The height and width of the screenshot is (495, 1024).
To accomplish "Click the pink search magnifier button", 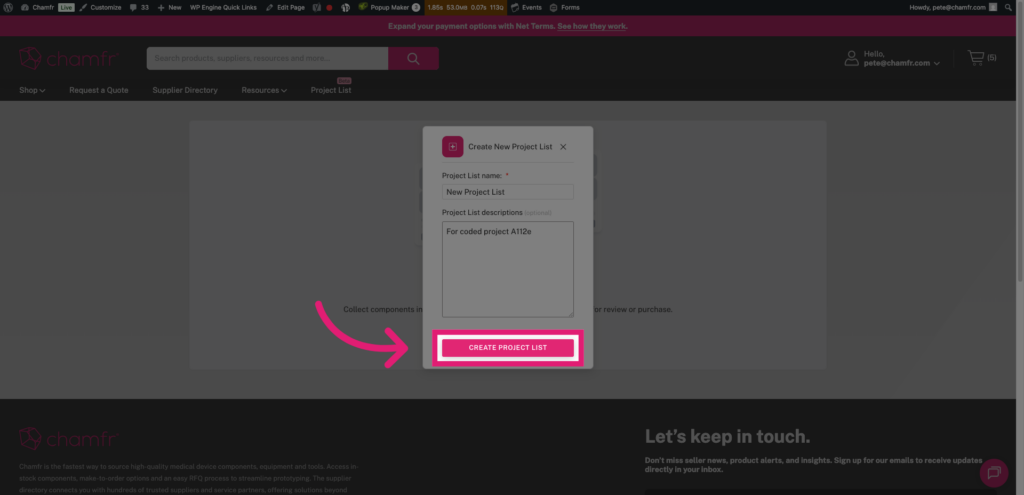I will [413, 58].
